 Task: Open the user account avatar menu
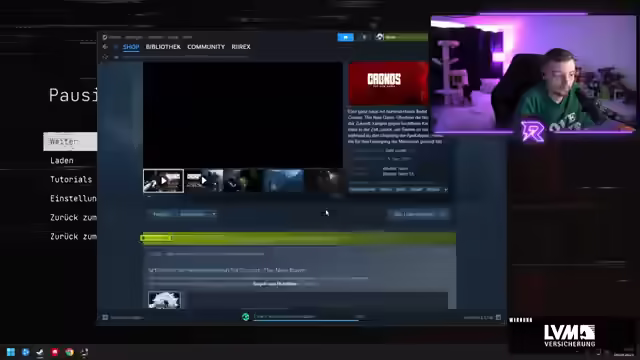[x=380, y=37]
